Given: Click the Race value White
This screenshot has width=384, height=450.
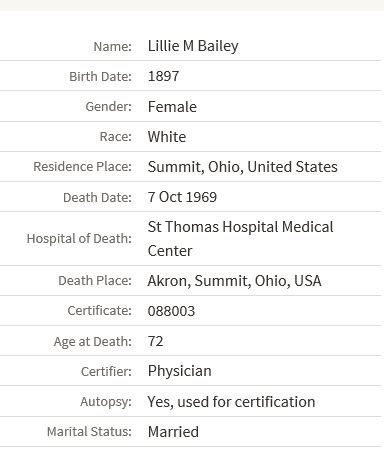Looking at the screenshot, I should [x=167, y=137].
